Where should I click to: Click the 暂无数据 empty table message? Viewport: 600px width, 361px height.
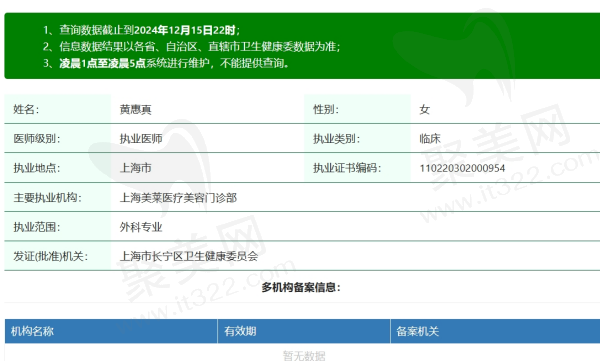(x=304, y=355)
